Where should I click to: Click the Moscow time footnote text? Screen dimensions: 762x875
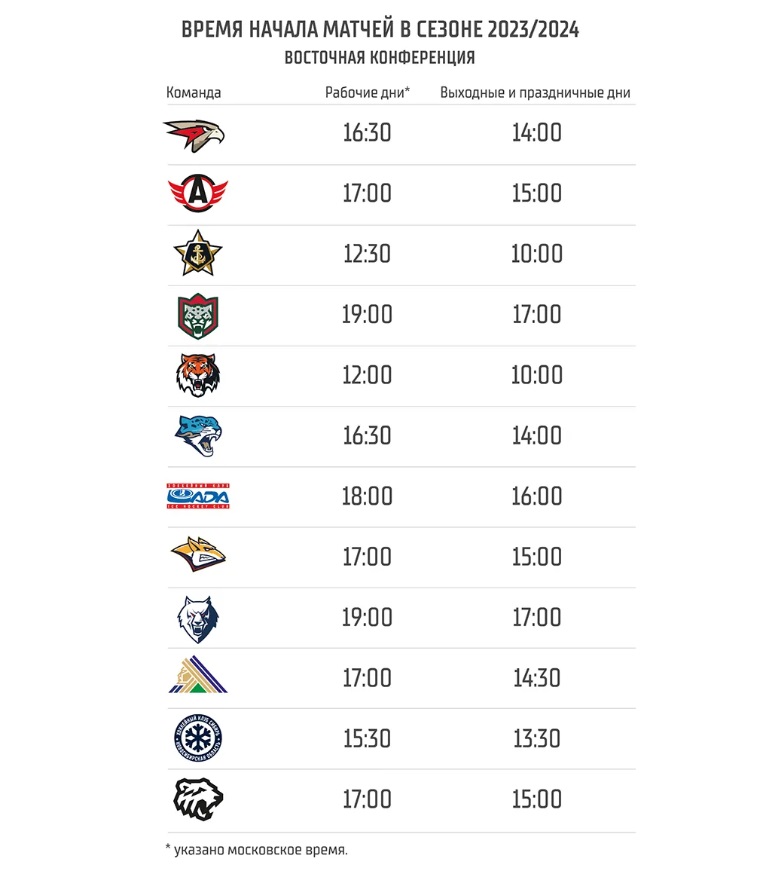pyautogui.click(x=256, y=850)
